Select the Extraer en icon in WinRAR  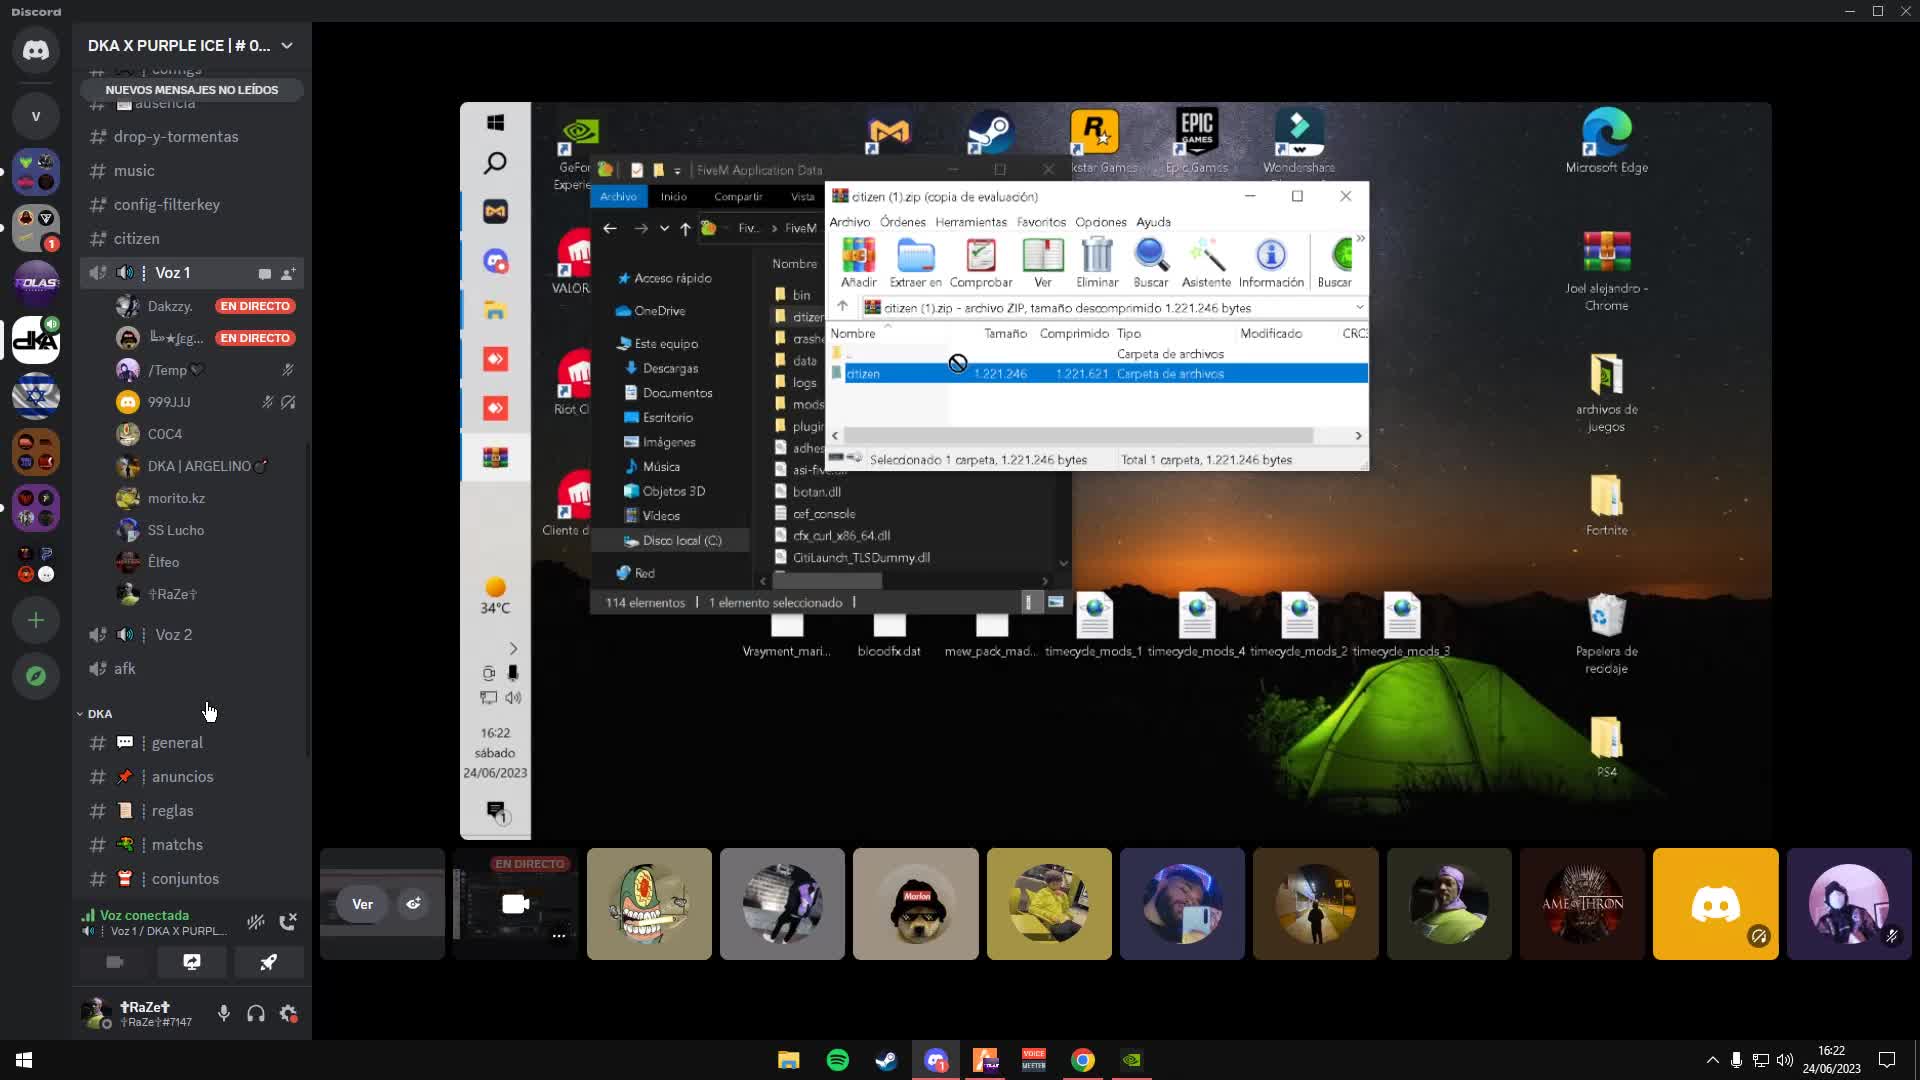pos(915,262)
